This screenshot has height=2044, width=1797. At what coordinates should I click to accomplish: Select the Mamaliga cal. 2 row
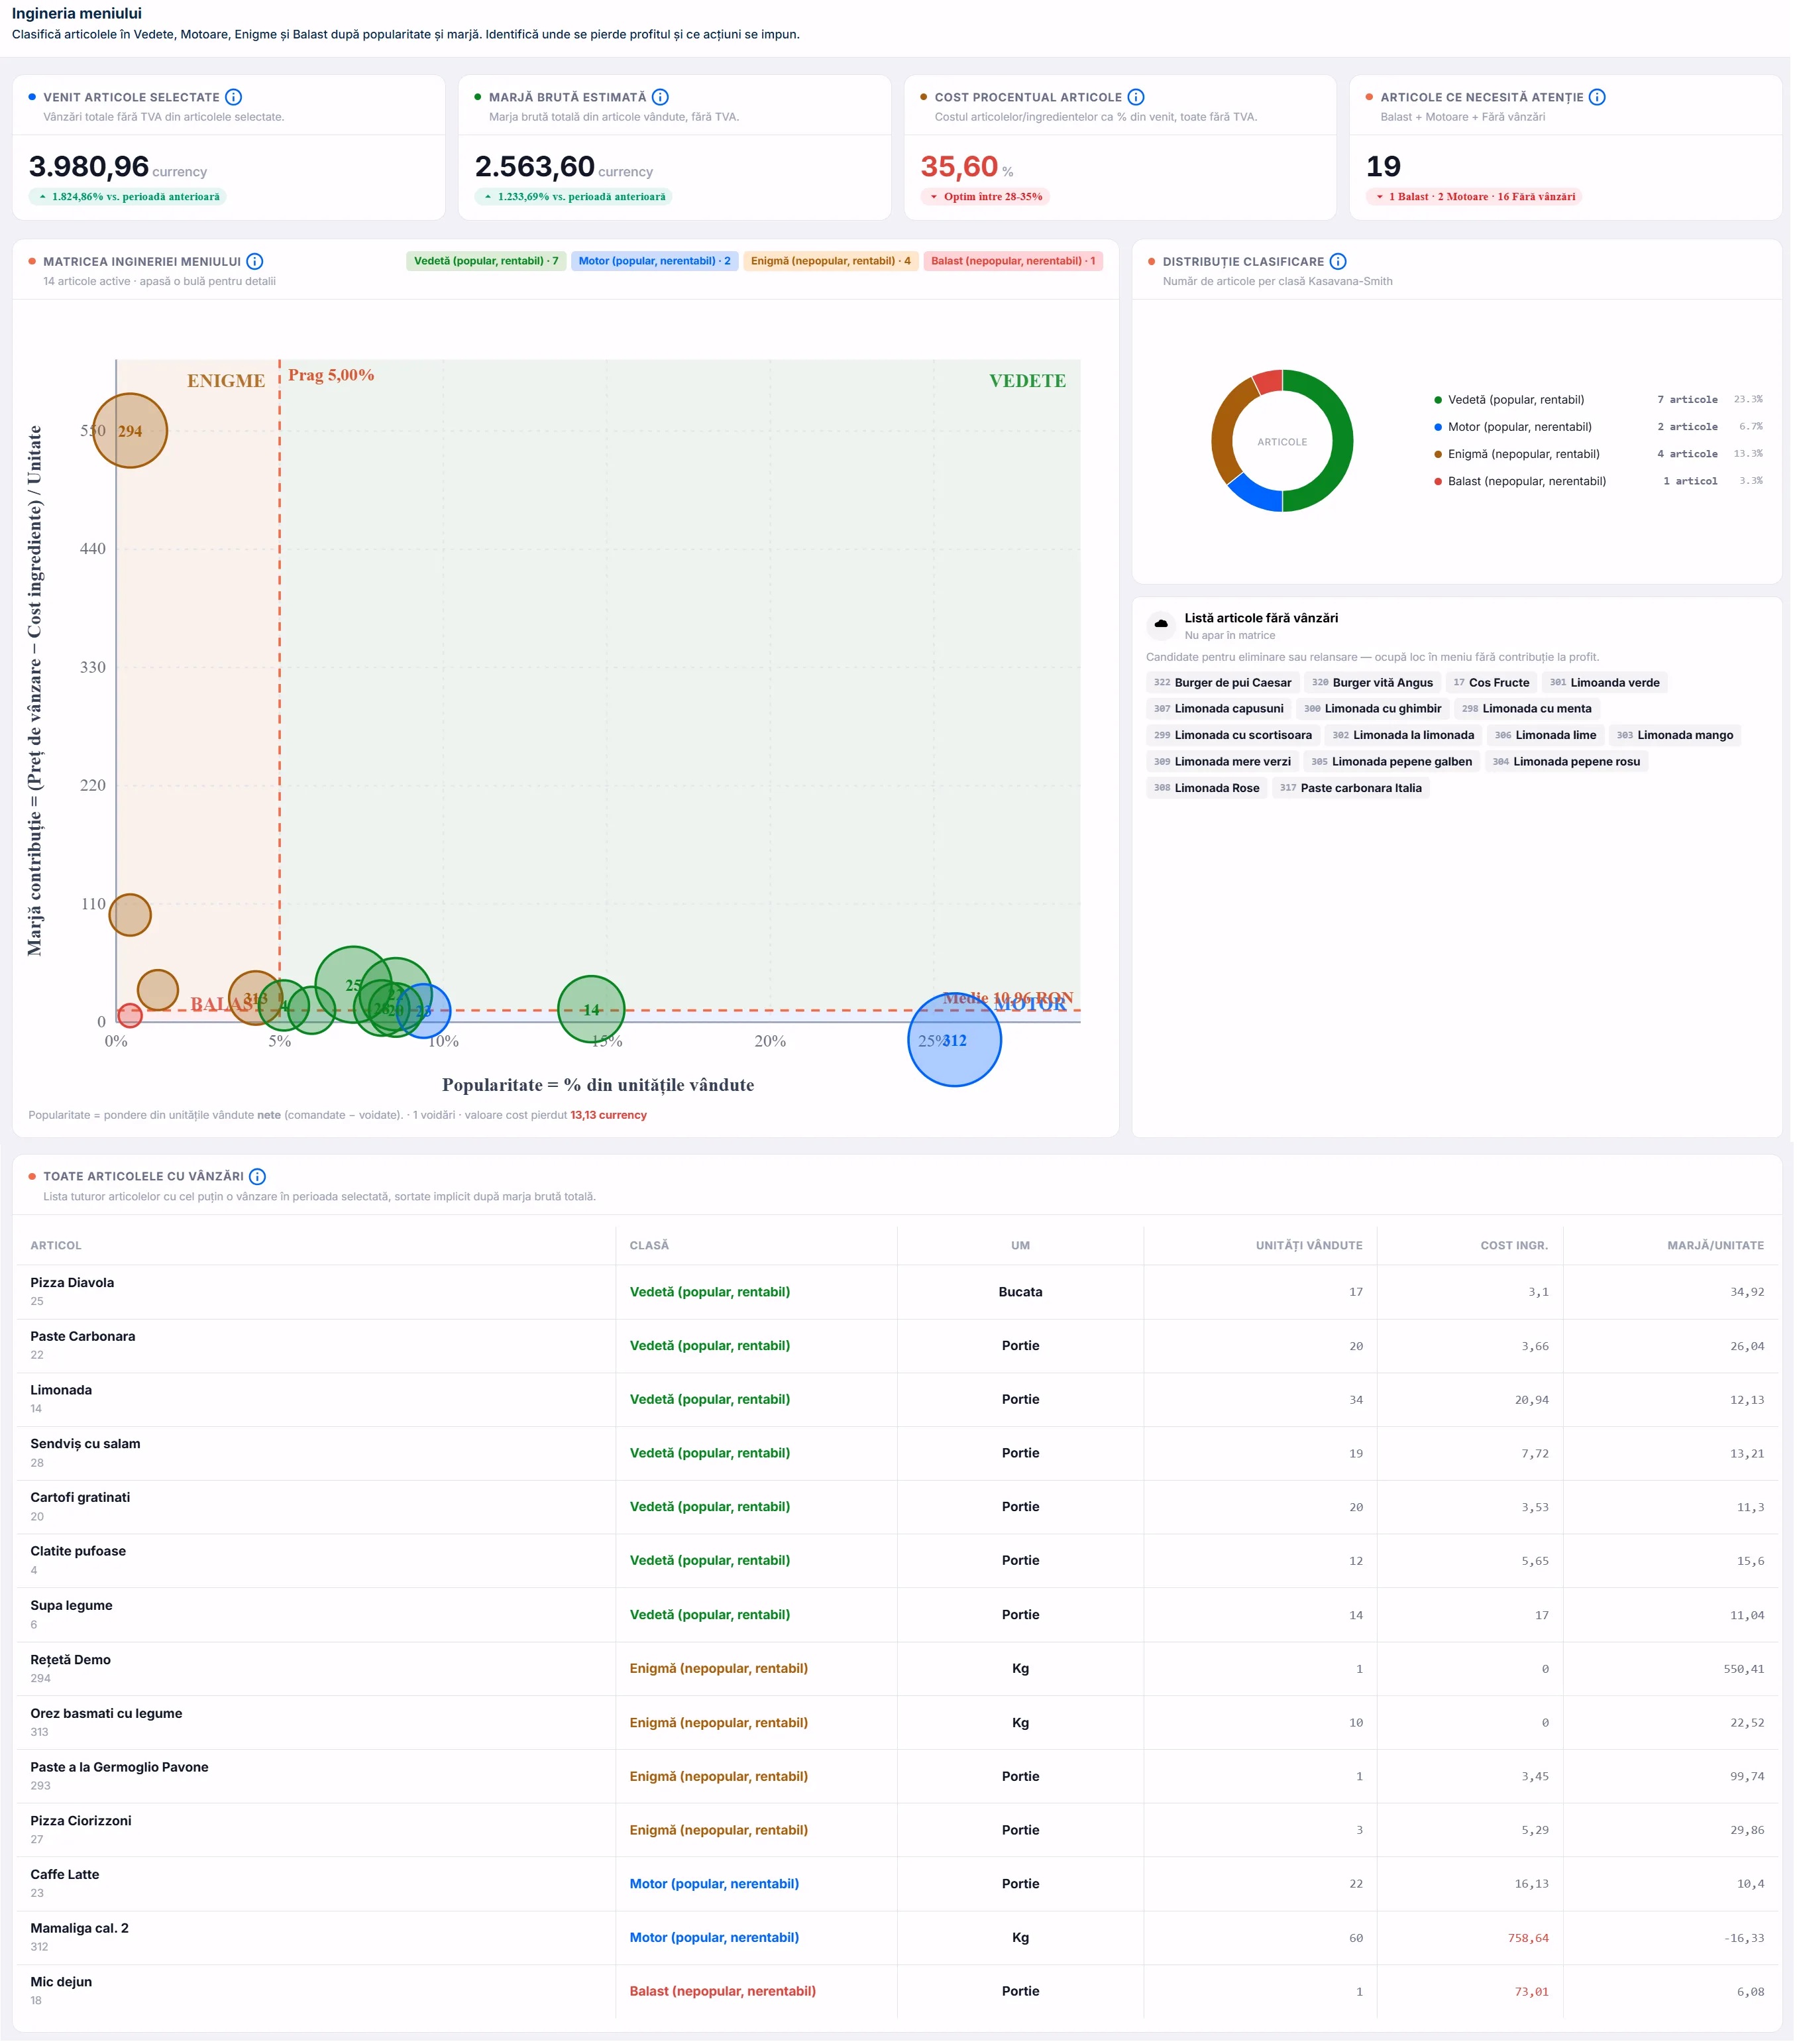coord(897,1938)
